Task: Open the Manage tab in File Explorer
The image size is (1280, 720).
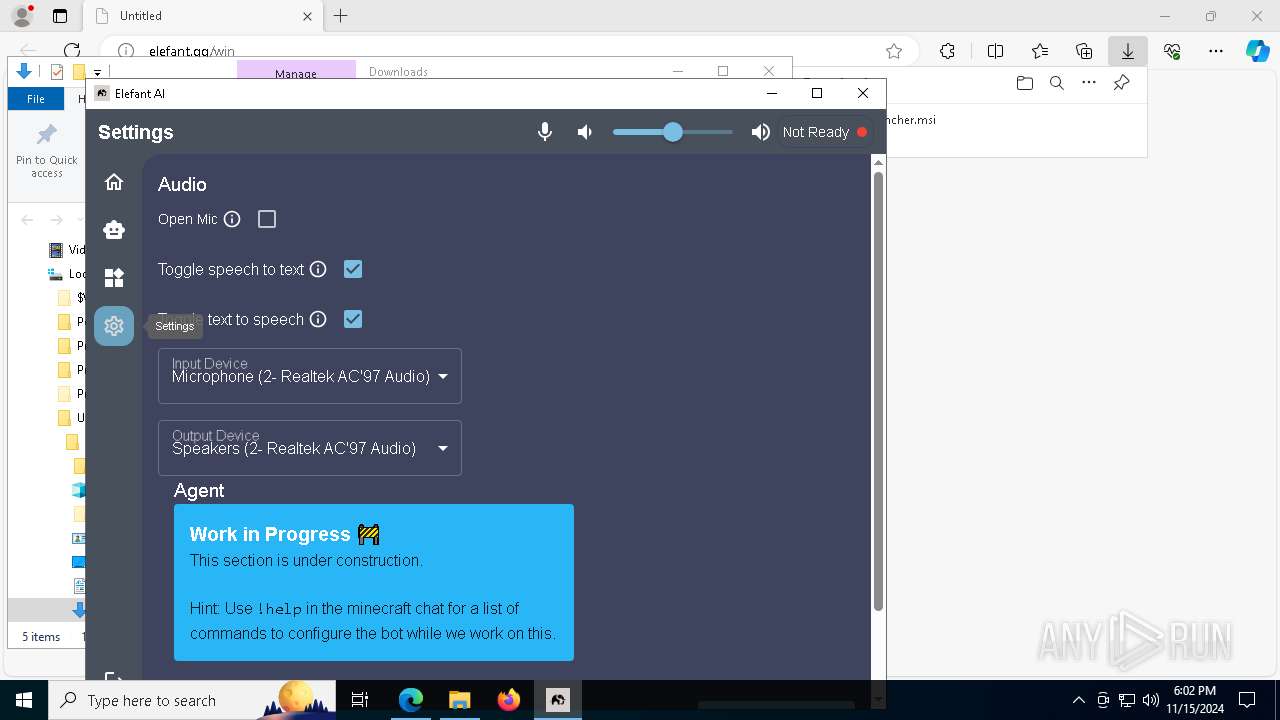Action: 296,73
